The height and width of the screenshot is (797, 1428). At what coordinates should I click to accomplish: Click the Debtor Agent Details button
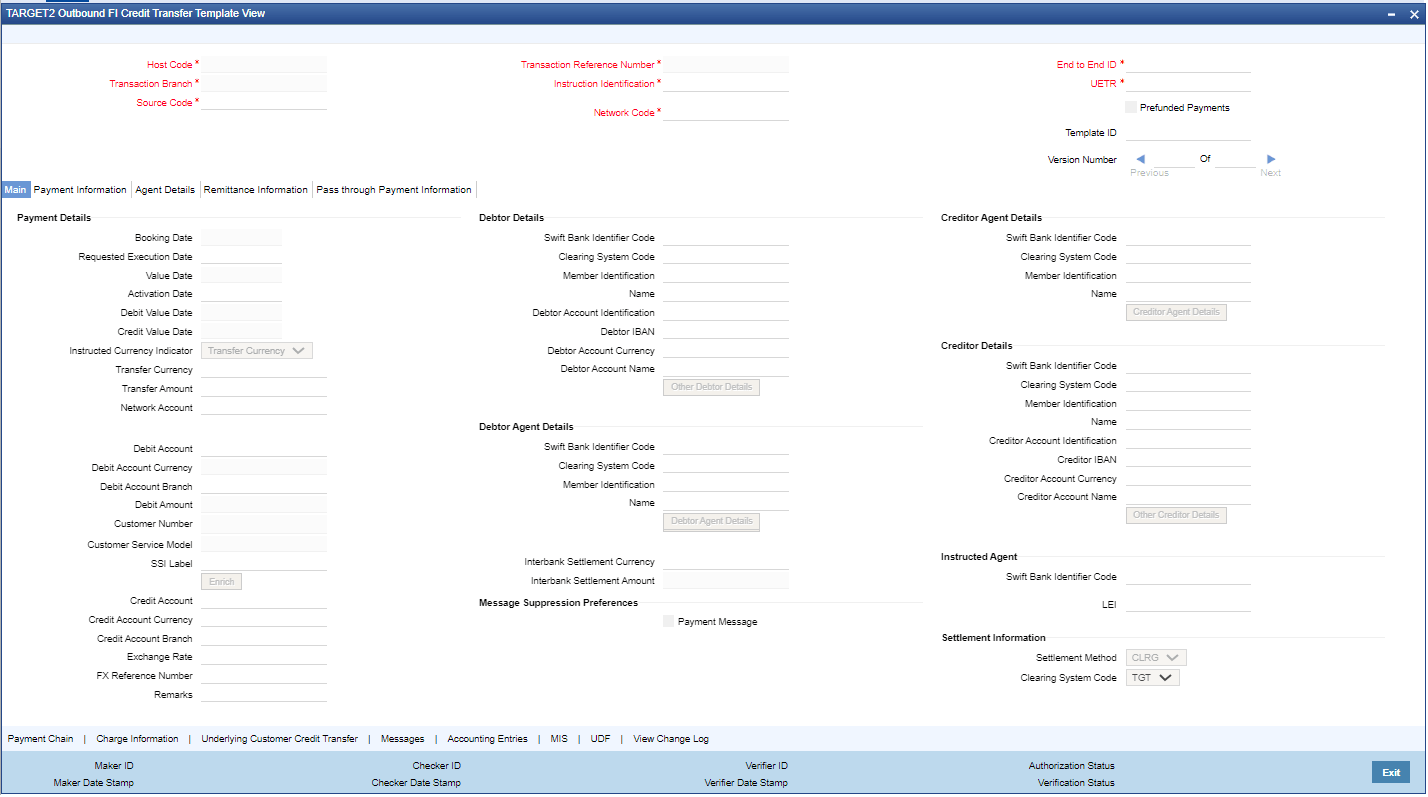tap(711, 521)
